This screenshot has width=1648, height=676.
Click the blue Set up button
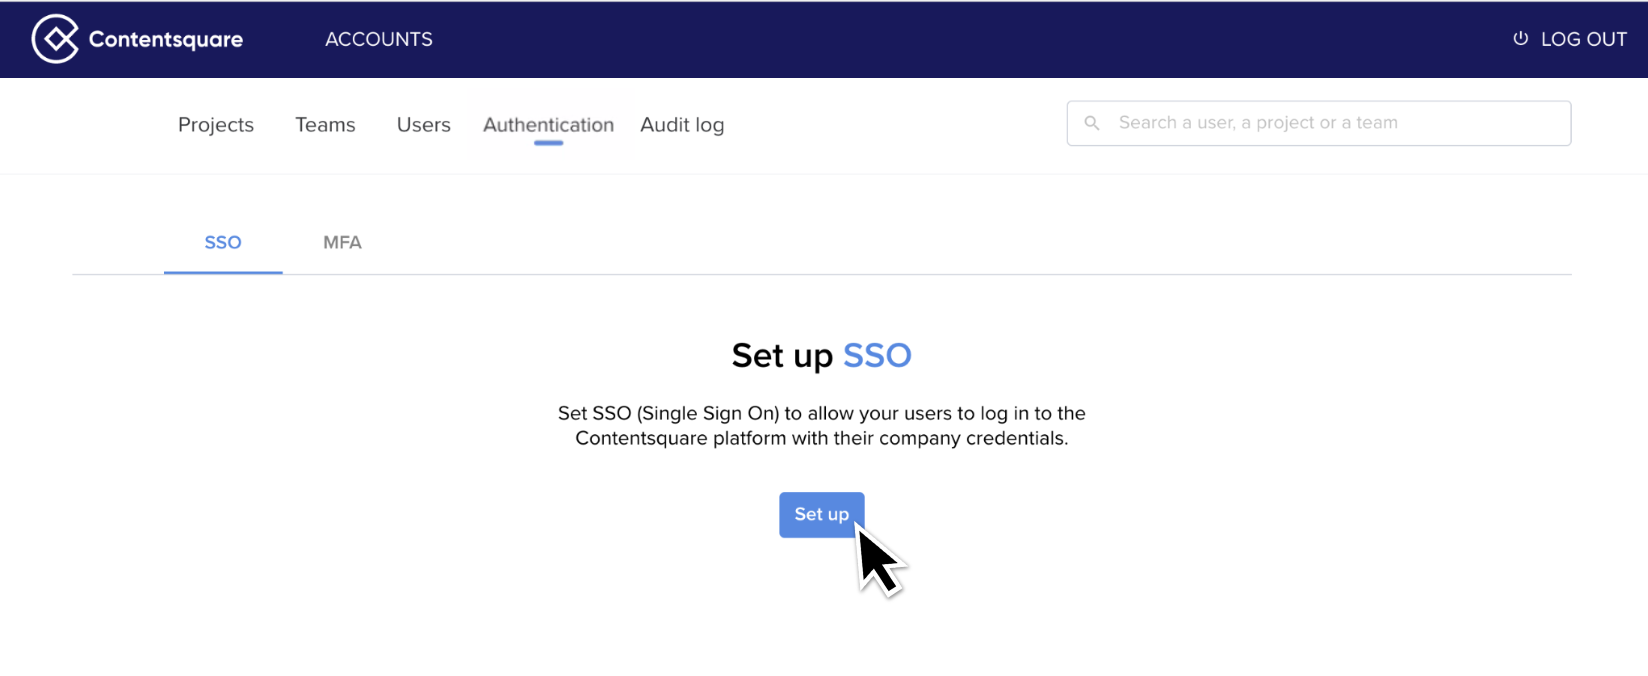tap(822, 515)
